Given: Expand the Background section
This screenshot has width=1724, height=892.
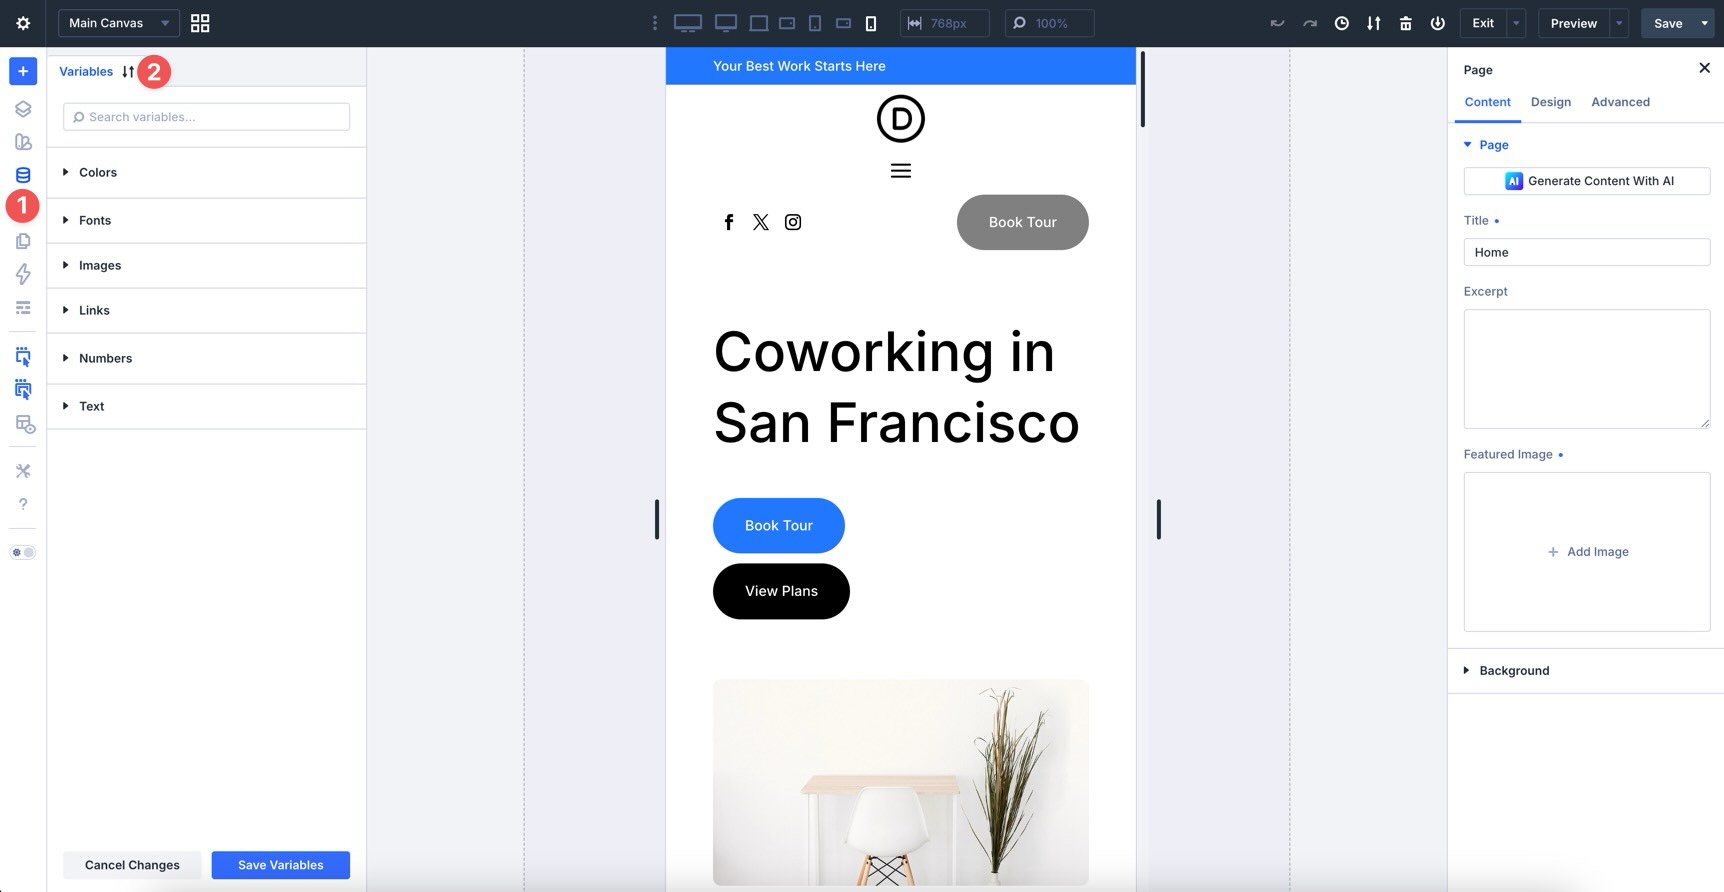Looking at the screenshot, I should [1586, 671].
